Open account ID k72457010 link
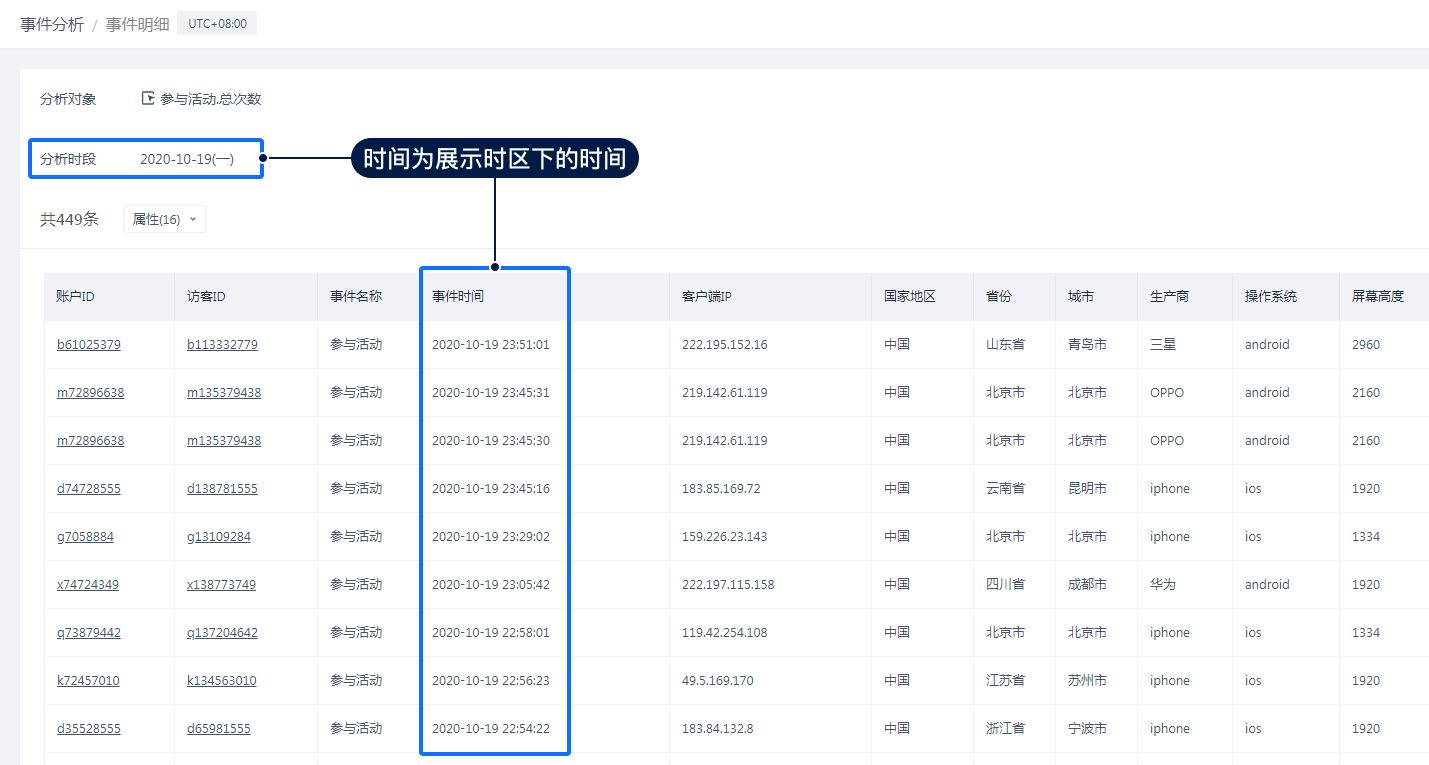 (88, 681)
